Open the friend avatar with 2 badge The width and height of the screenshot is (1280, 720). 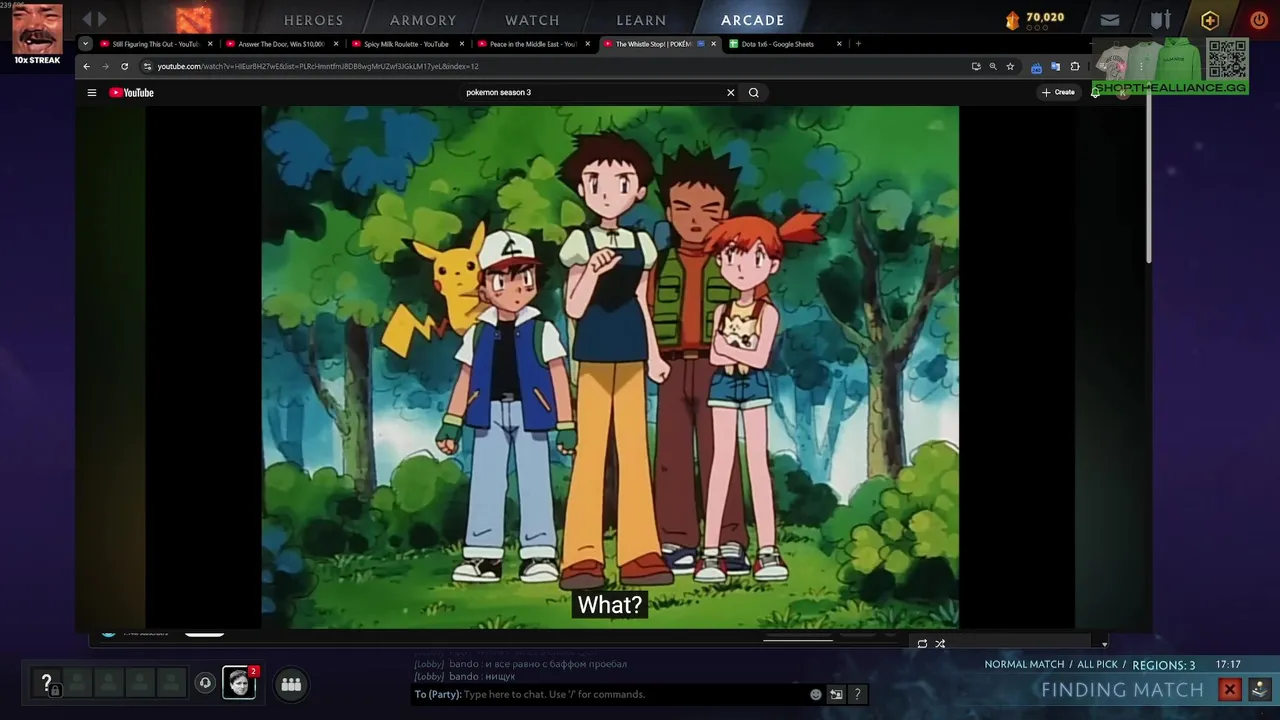(239, 682)
